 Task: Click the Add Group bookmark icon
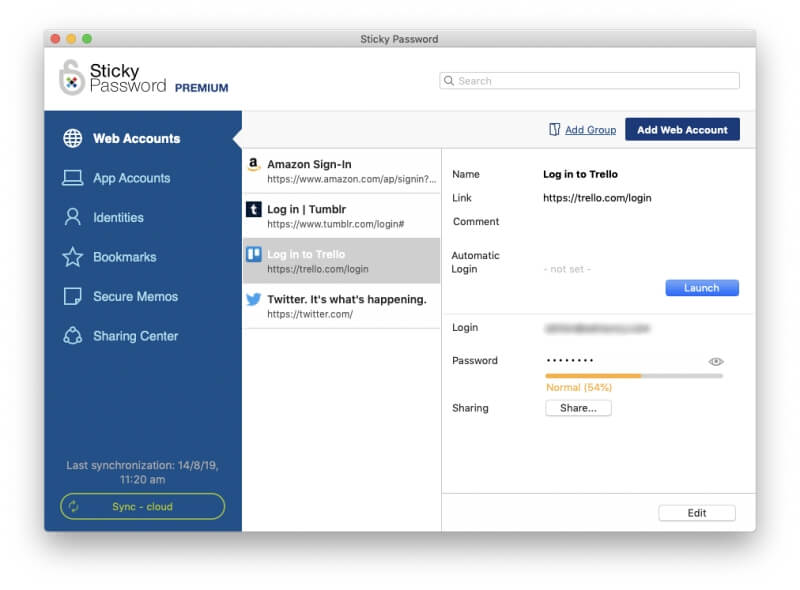pos(555,130)
